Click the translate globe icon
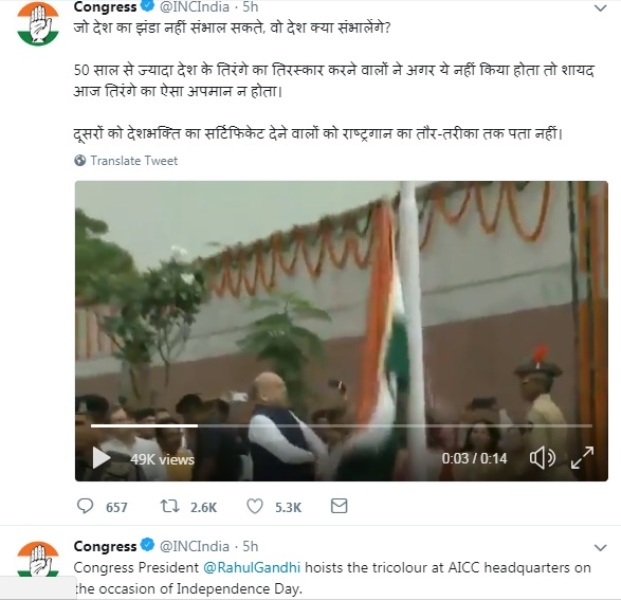This screenshot has height=600, width=621. (x=80, y=160)
